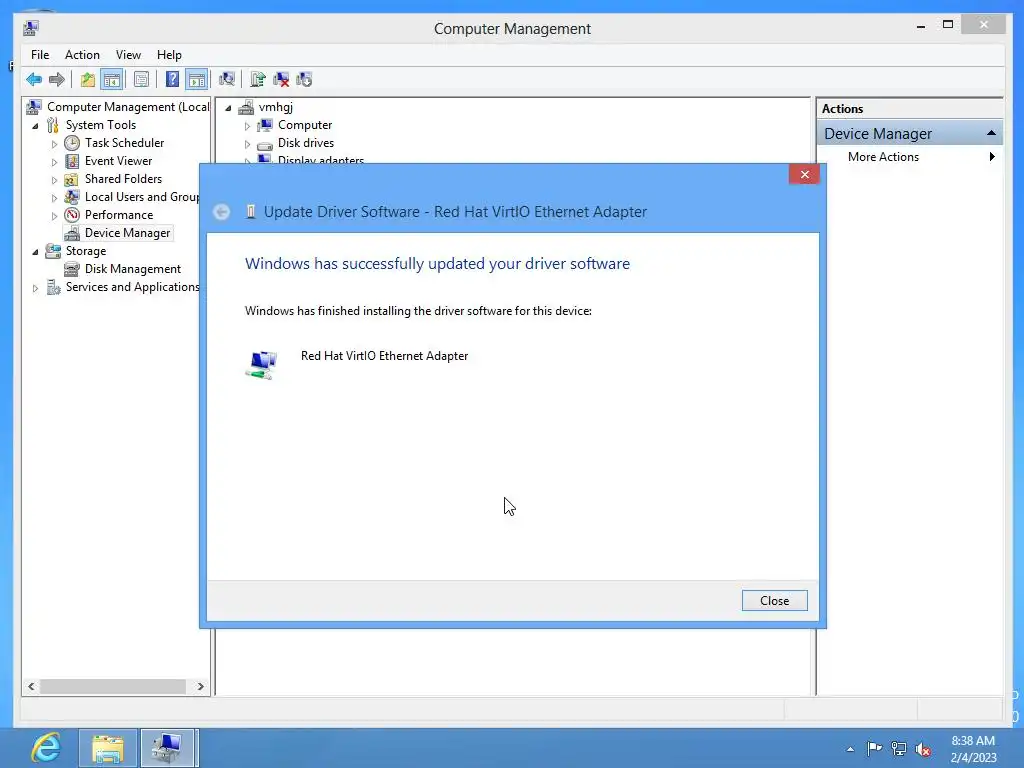Select Event Viewer tree item

tap(118, 161)
